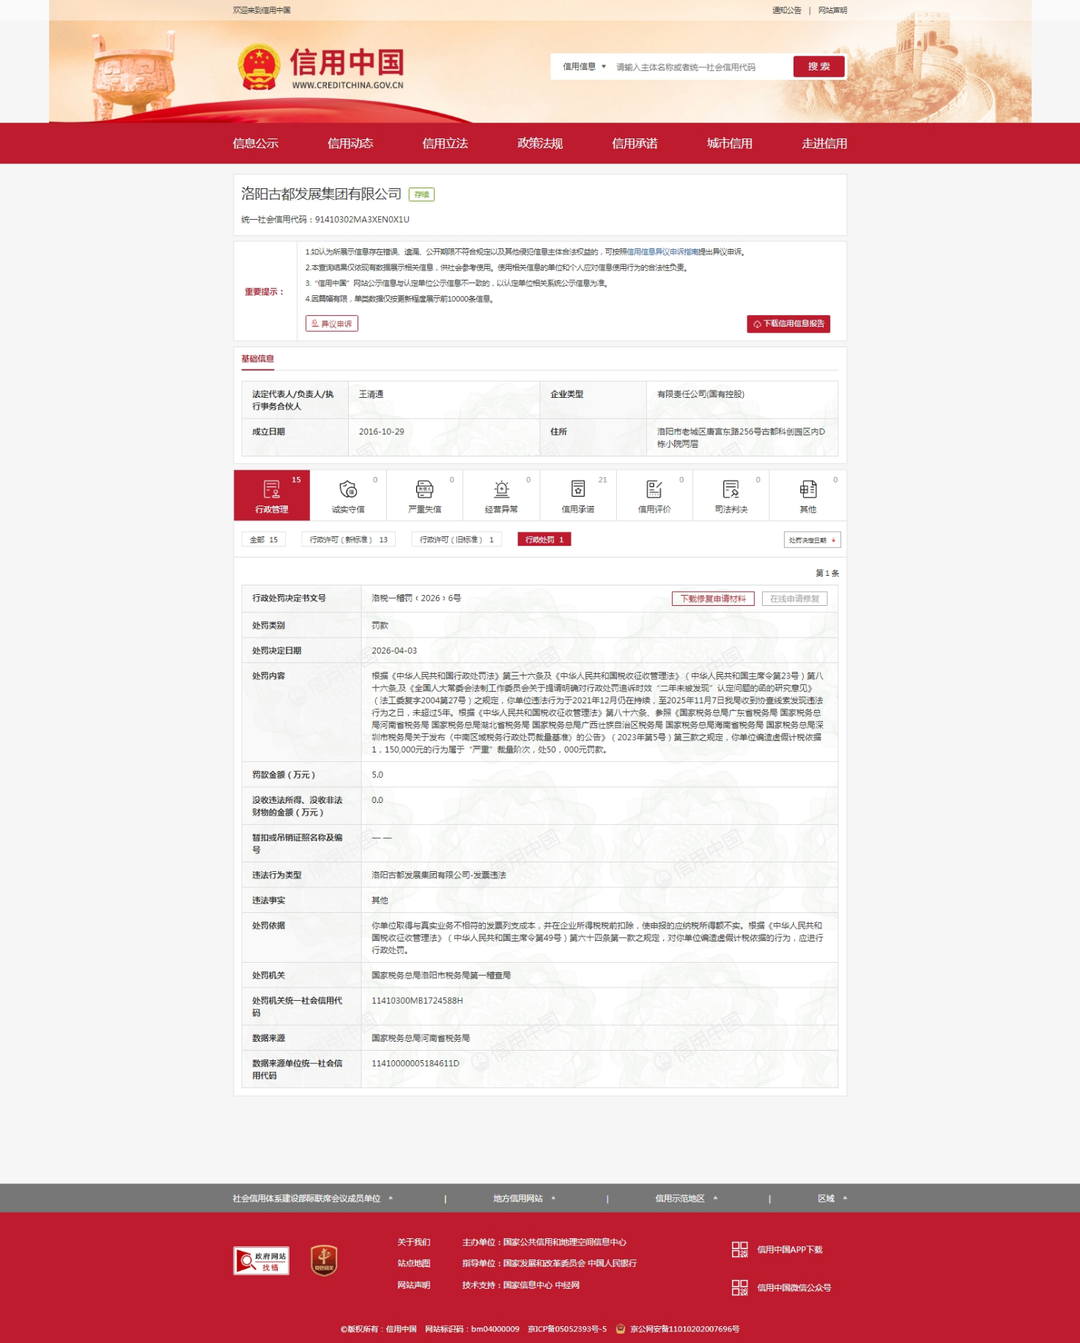This screenshot has height=1343, width=1080.
Task: Open the 信用评价 icon tab
Action: (x=654, y=495)
